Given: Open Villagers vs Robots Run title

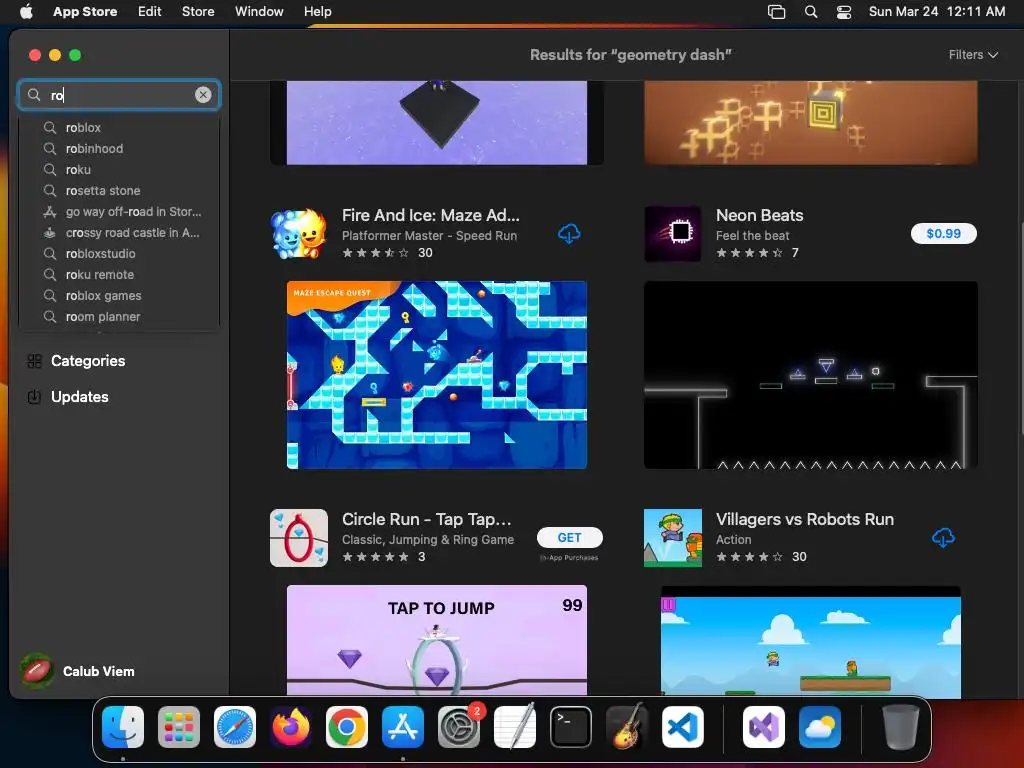Looking at the screenshot, I should (805, 519).
